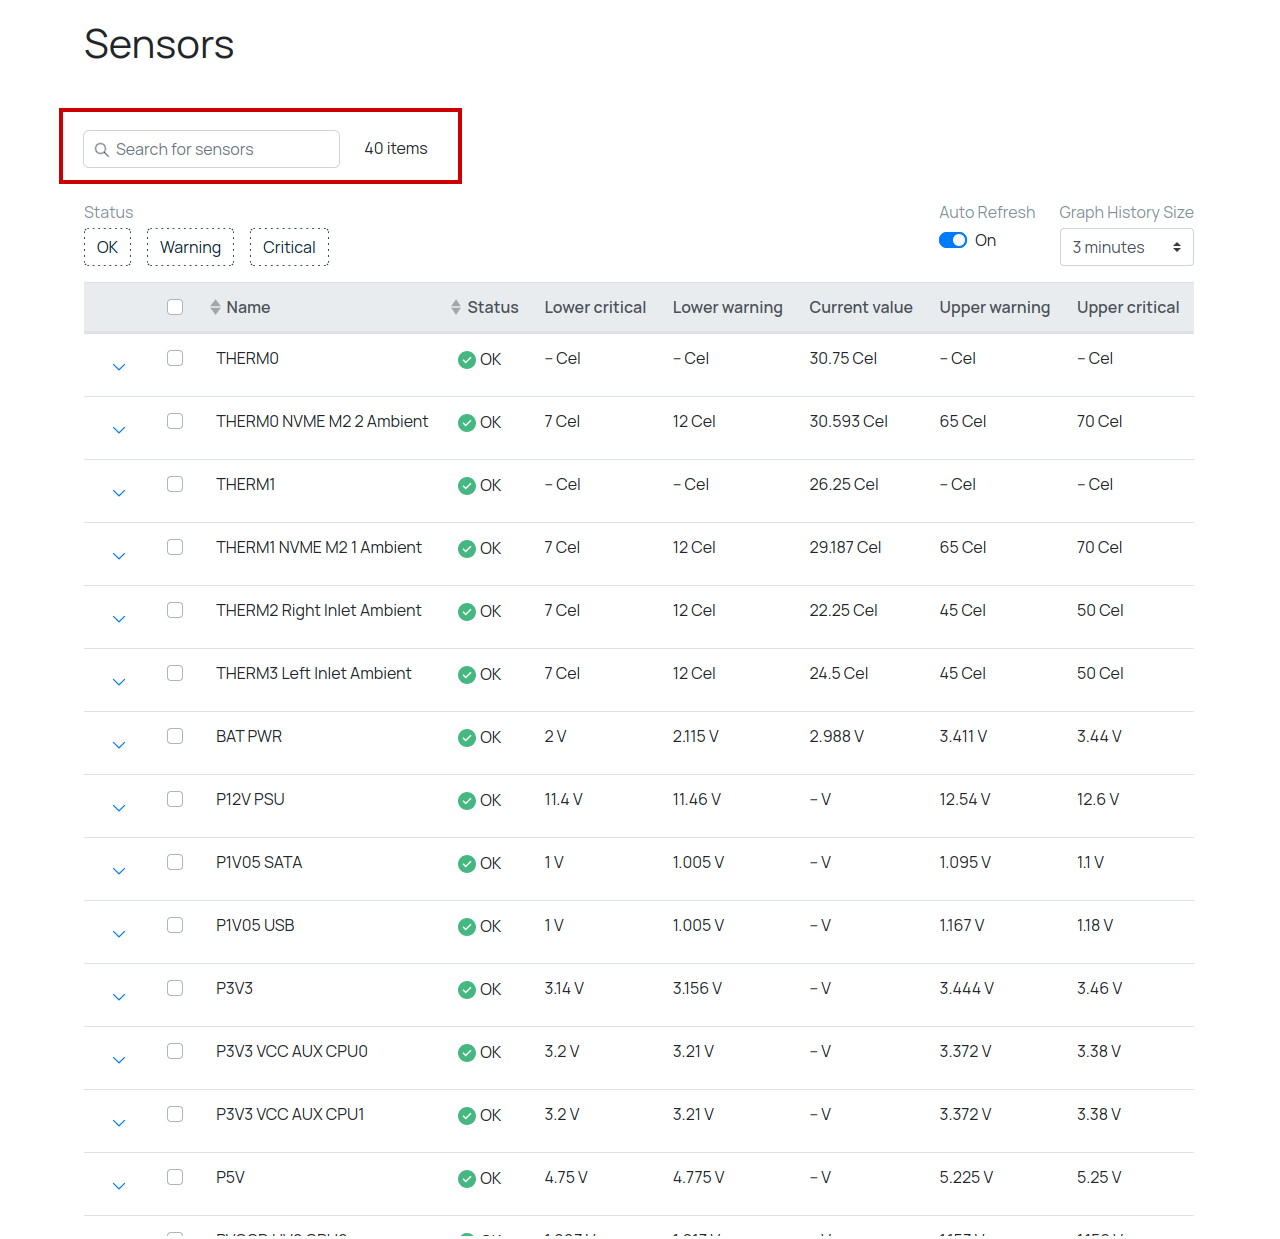Viewport: 1280px width, 1239px height.
Task: Click the OK check icon on P12V PSU row
Action: [467, 801]
